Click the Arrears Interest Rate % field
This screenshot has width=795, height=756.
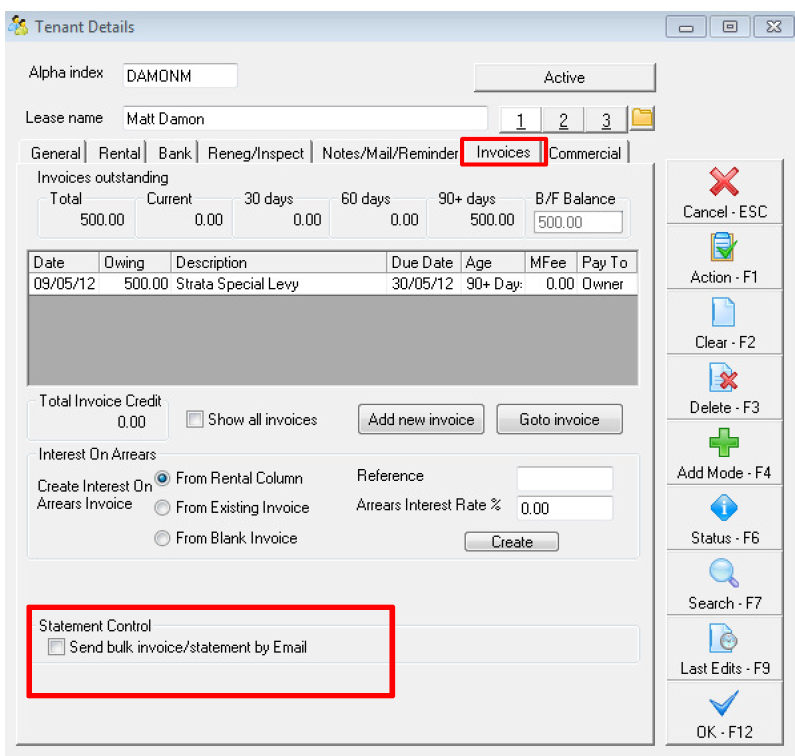coord(565,508)
